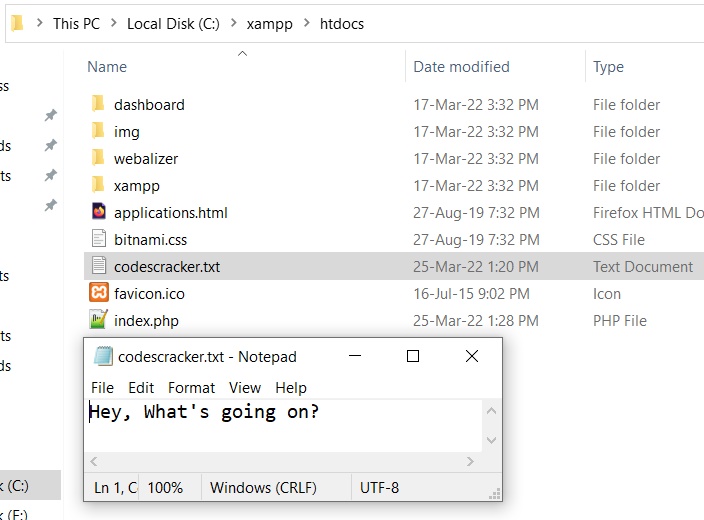Image resolution: width=704 pixels, height=520 pixels.
Task: Navigate to Local Disk (C:) breadcrumb
Action: (173, 23)
